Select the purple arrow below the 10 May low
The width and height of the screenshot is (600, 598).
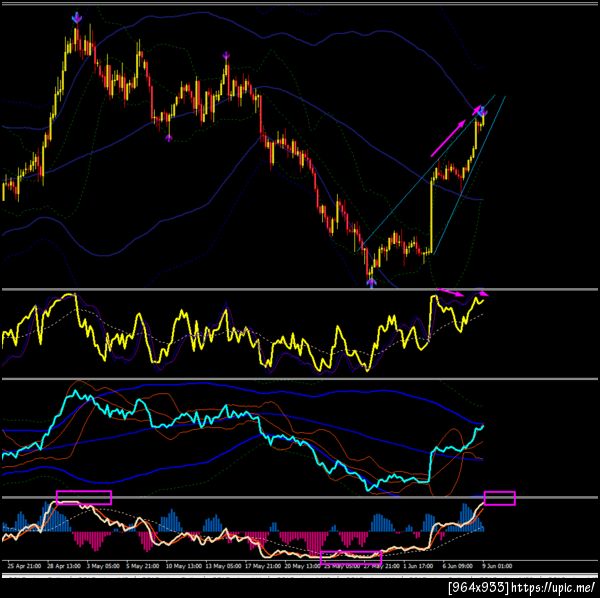(169, 138)
